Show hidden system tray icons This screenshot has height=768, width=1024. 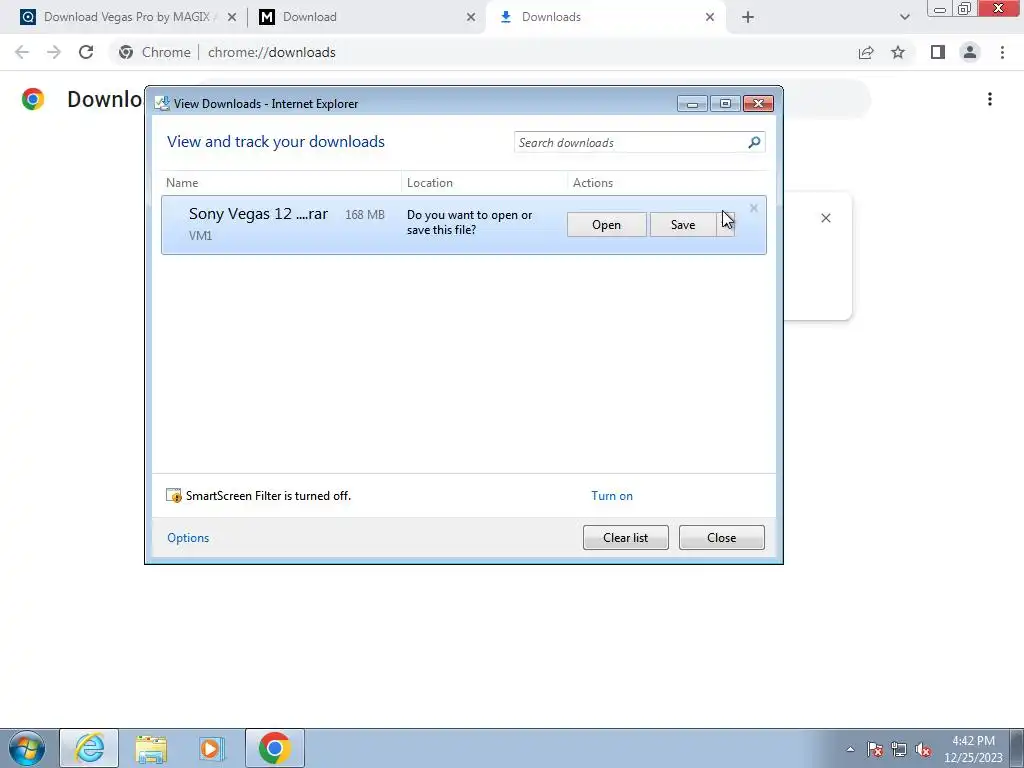point(850,749)
